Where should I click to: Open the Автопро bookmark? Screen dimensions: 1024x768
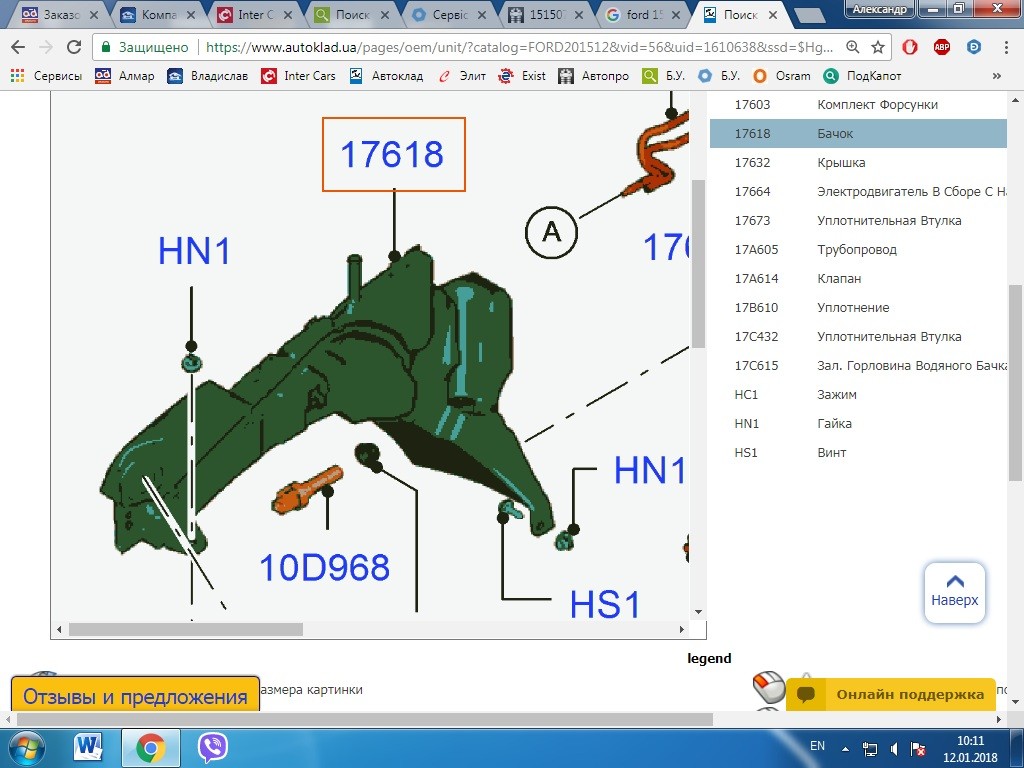pos(593,76)
